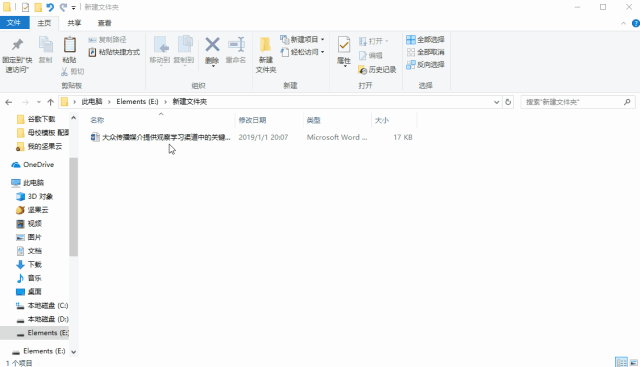The width and height of the screenshot is (640, 367).
Task: Open 本地磁盘 (C:) in navigation pane
Action: [42, 305]
